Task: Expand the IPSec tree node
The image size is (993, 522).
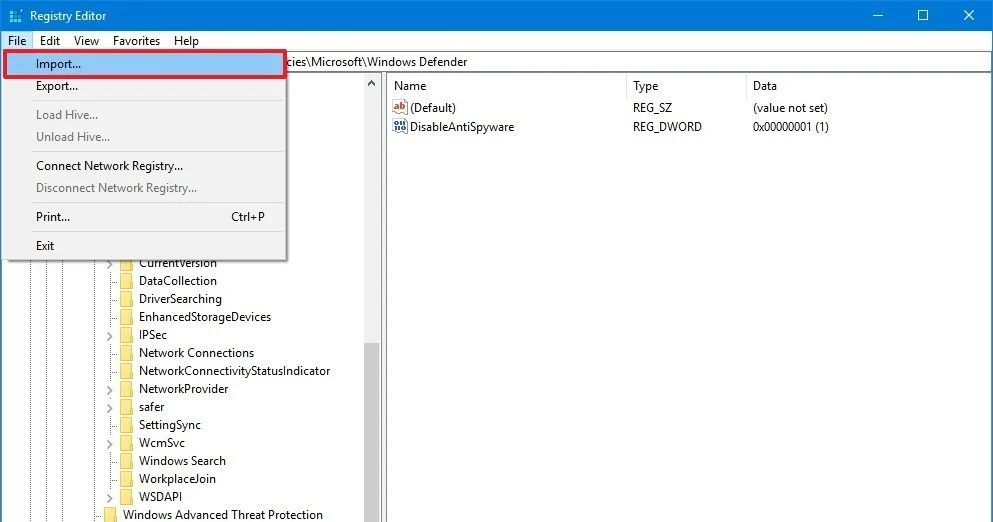Action: (109, 335)
